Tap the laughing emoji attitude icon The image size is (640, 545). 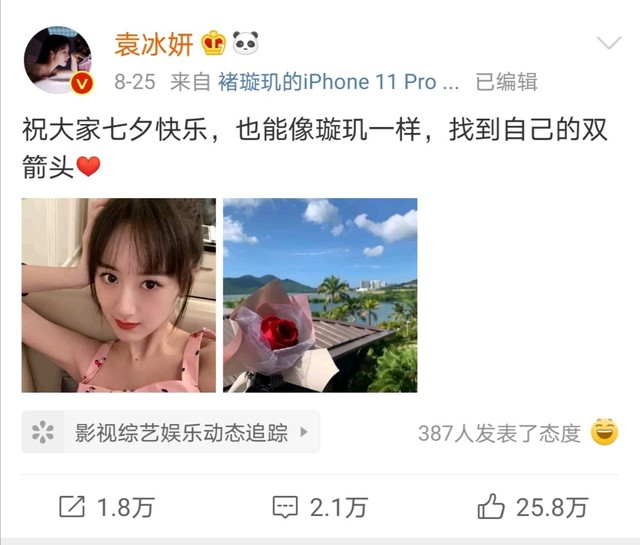coord(604,432)
